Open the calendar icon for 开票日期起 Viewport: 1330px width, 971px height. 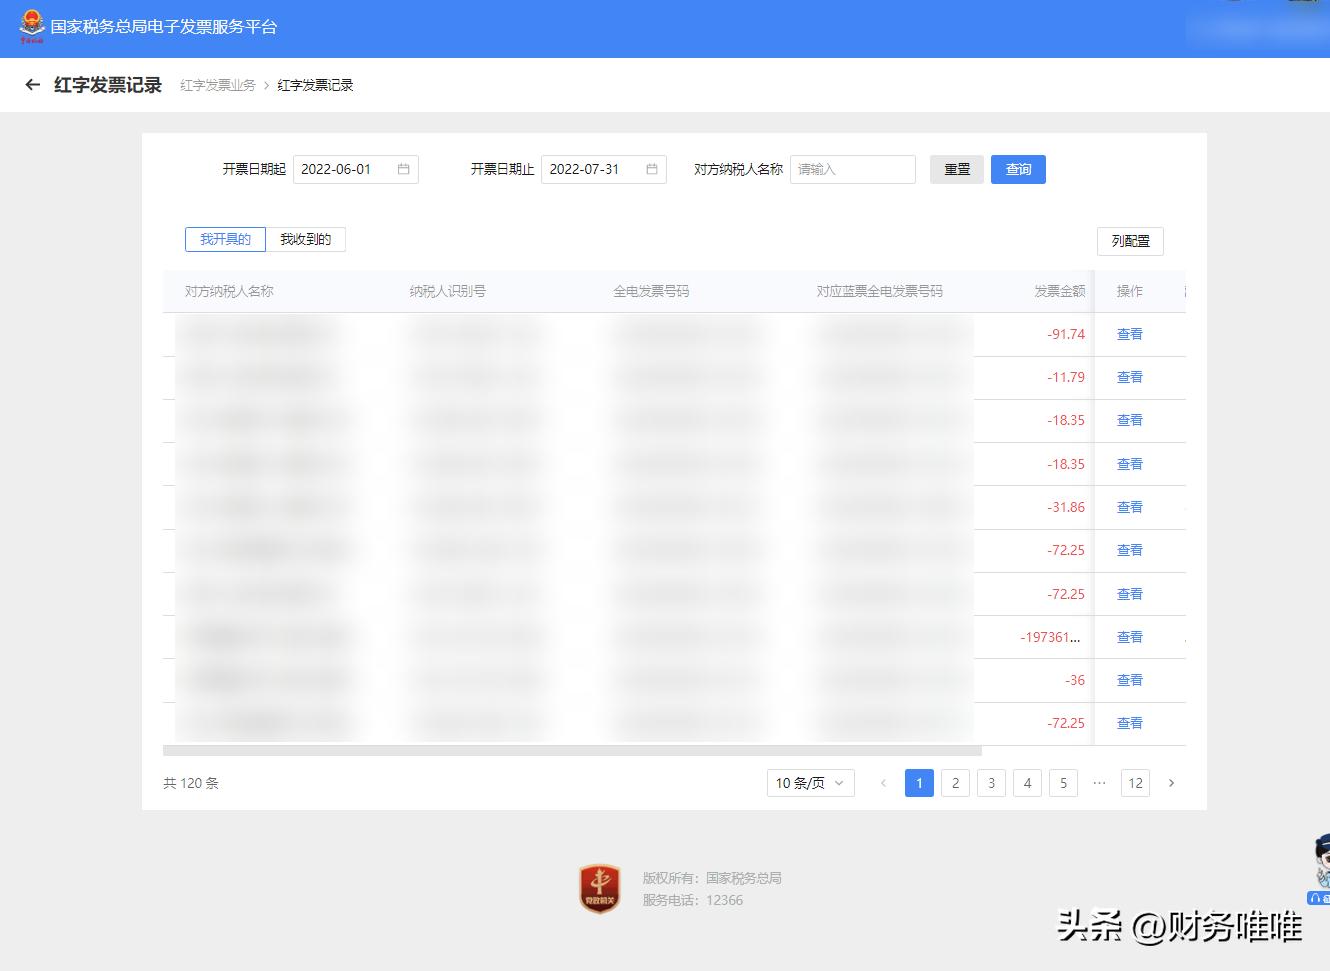tap(404, 169)
